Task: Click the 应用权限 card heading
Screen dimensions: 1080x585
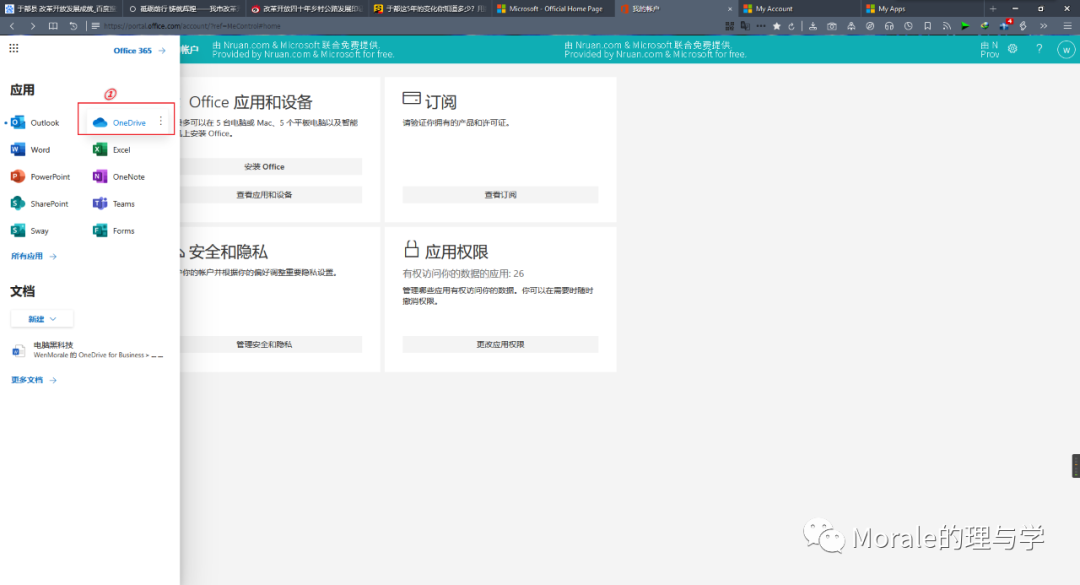Action: tap(456, 252)
